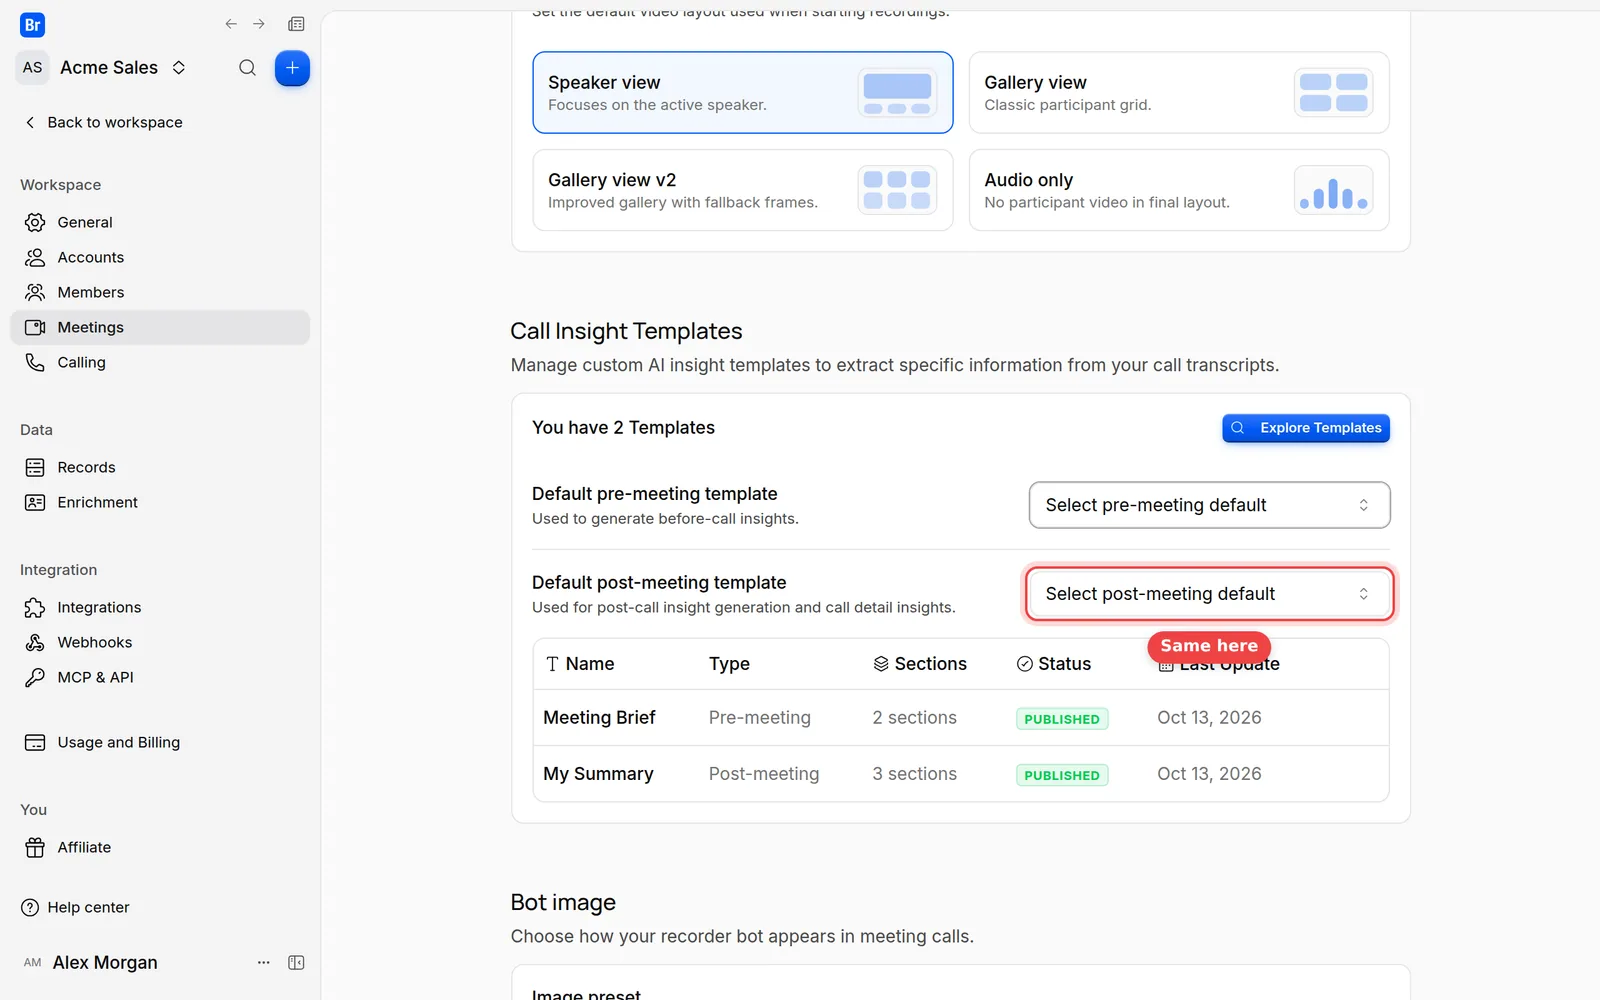The width and height of the screenshot is (1600, 1000).
Task: Open the My Summary template row
Action: click(961, 774)
